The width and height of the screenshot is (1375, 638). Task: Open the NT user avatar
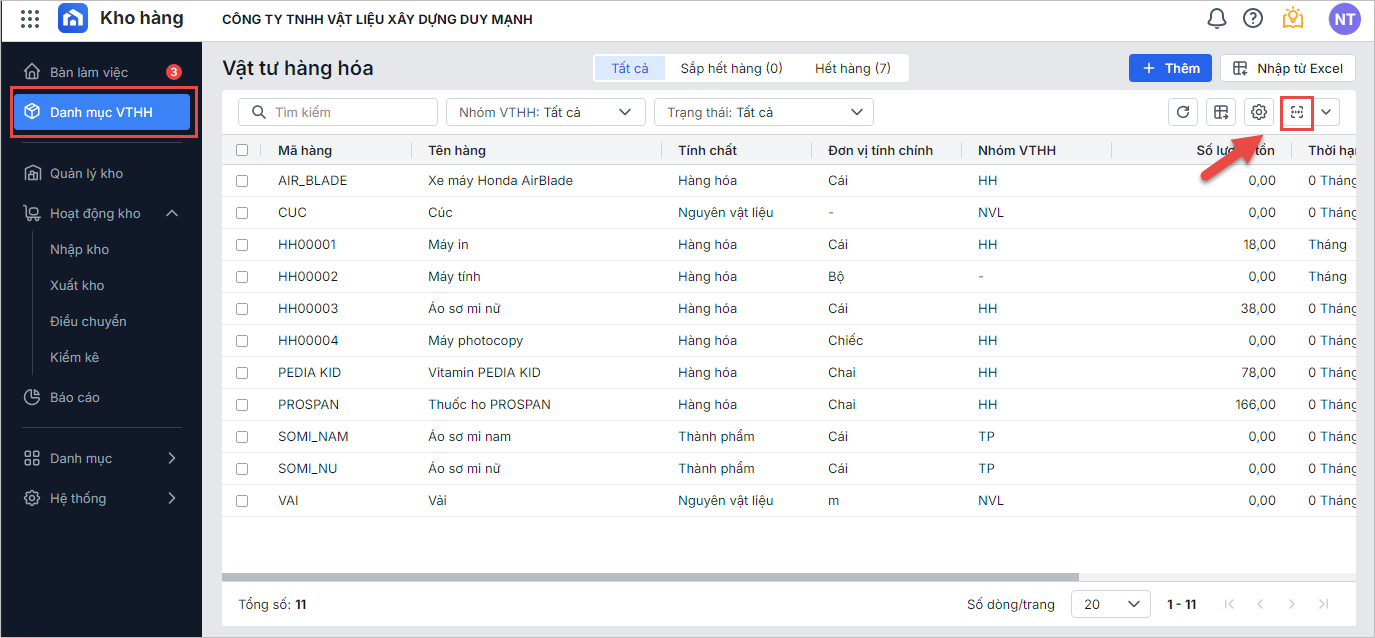coord(1344,18)
